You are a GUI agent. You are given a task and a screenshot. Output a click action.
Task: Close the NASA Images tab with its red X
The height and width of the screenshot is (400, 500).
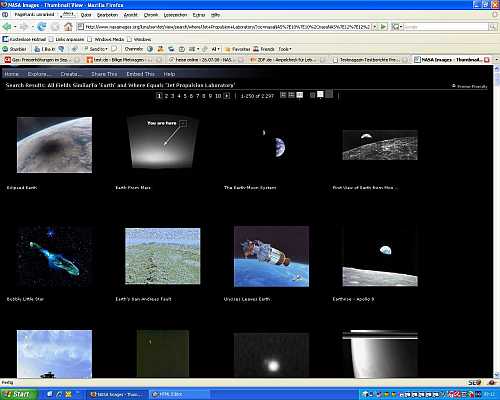coord(487,60)
